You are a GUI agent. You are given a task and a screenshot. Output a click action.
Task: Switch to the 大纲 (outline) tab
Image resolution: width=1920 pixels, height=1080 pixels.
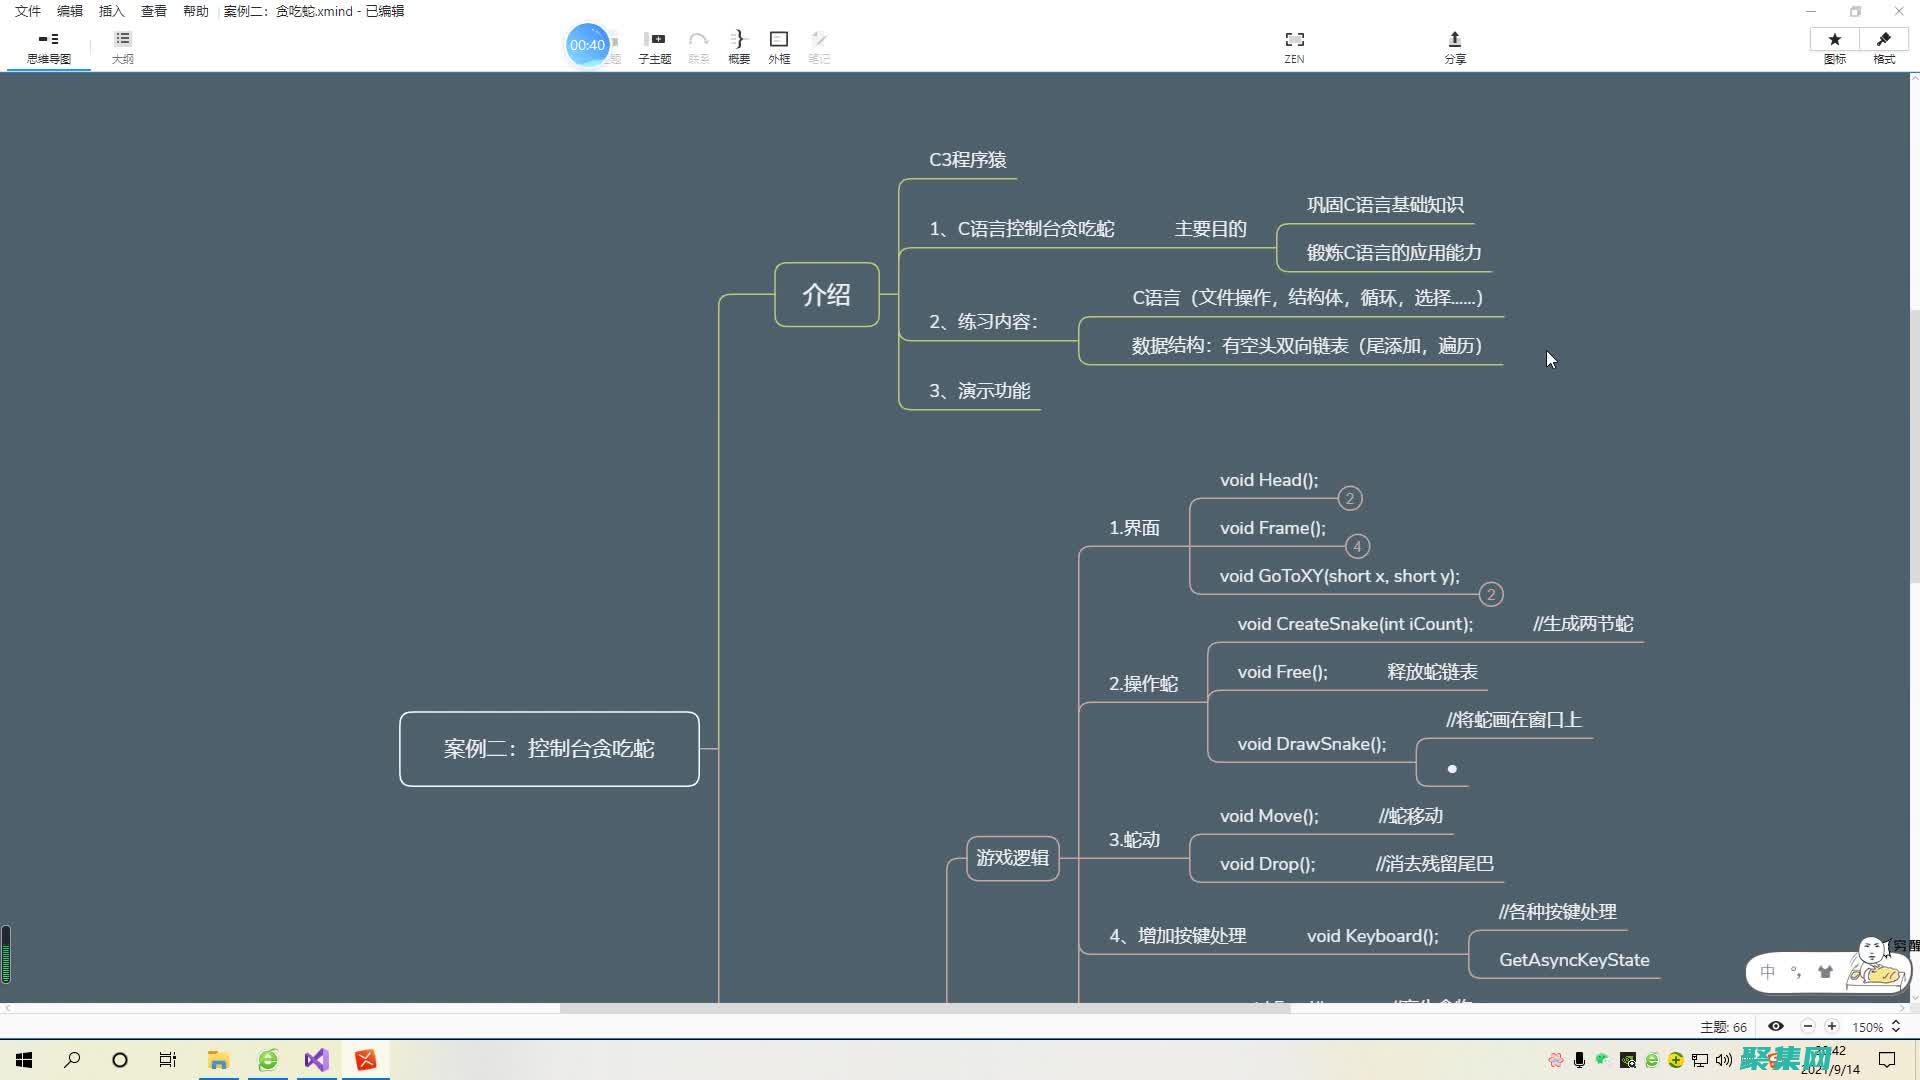click(122, 45)
